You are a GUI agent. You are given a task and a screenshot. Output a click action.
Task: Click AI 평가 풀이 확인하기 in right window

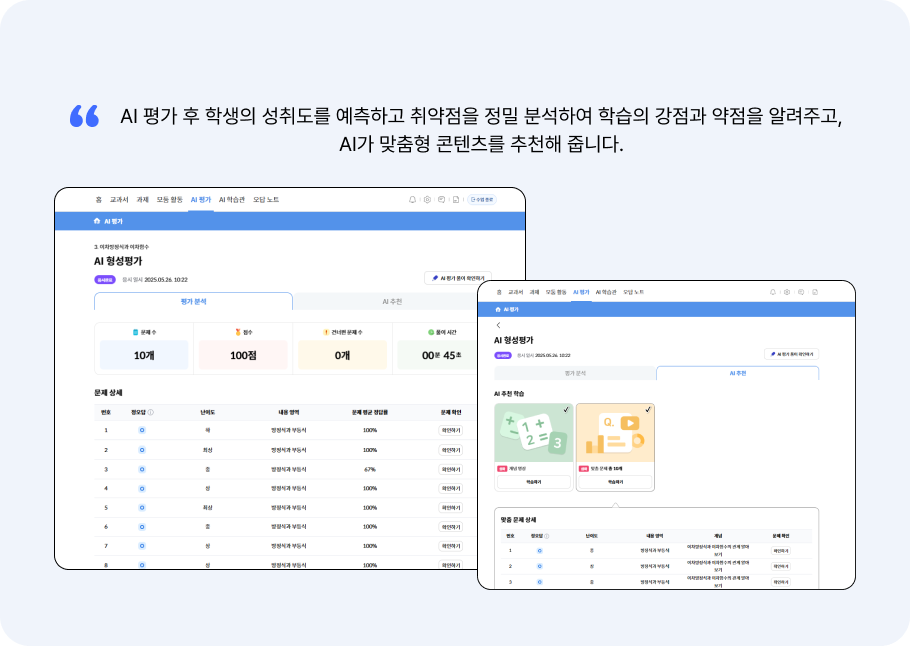click(x=792, y=354)
